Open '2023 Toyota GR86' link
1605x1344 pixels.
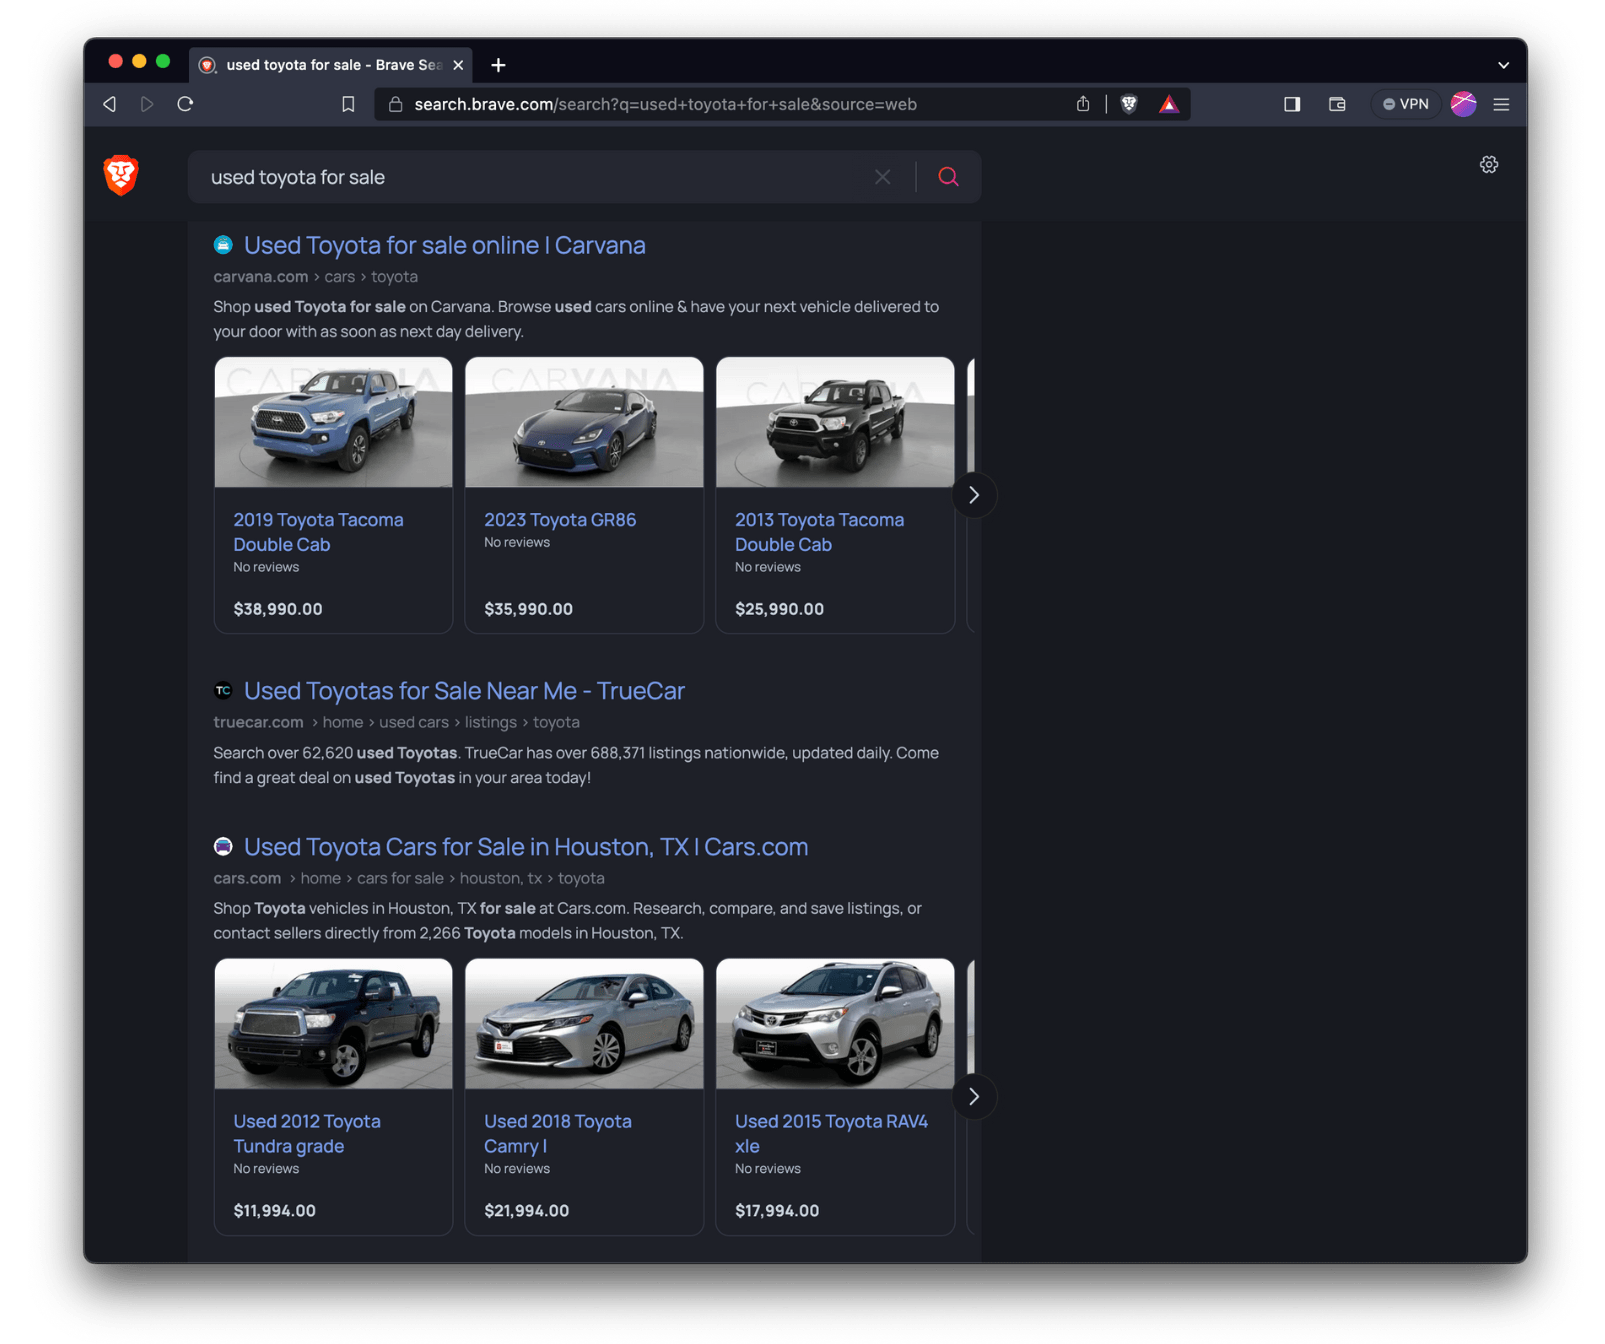[560, 520]
